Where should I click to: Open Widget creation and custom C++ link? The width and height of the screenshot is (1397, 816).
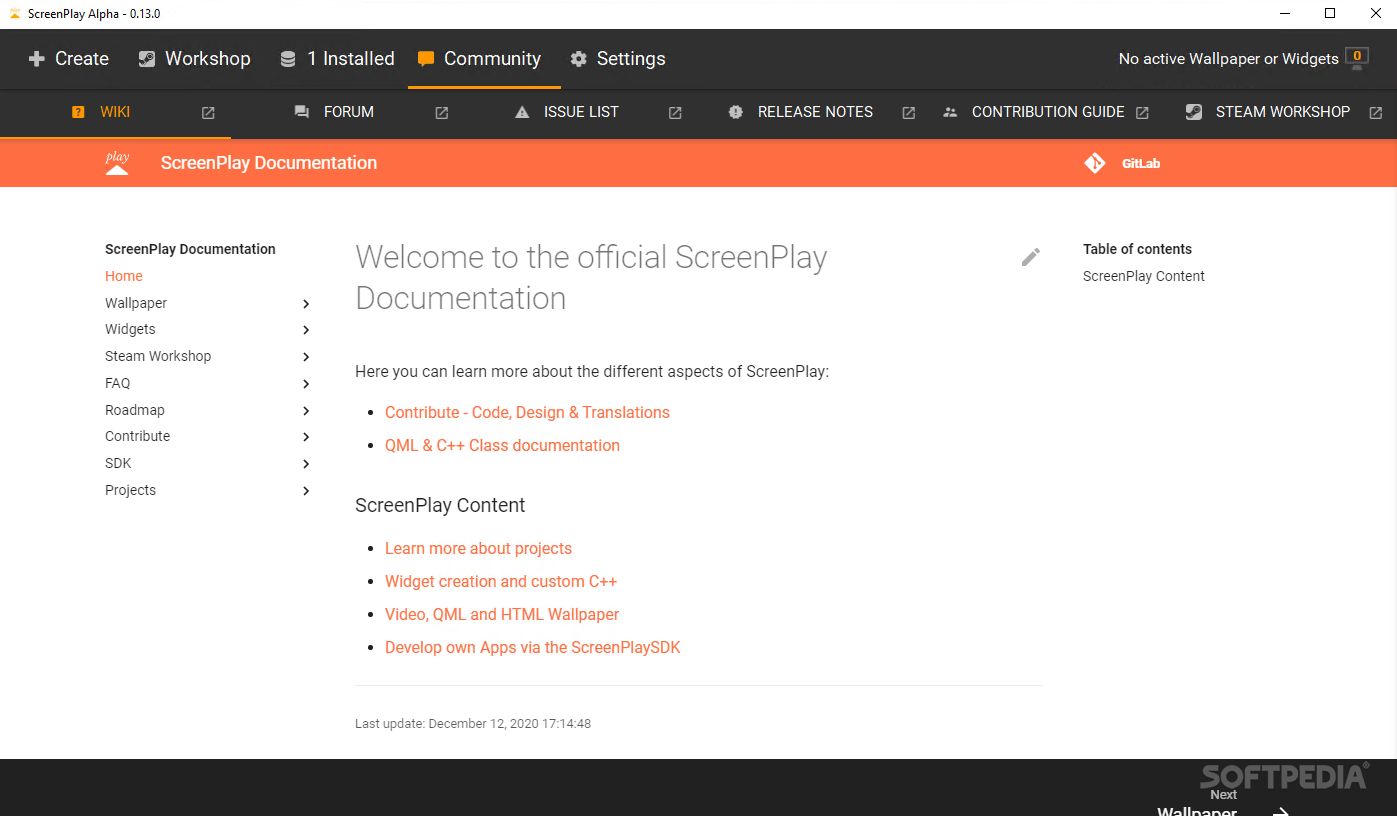click(x=501, y=581)
